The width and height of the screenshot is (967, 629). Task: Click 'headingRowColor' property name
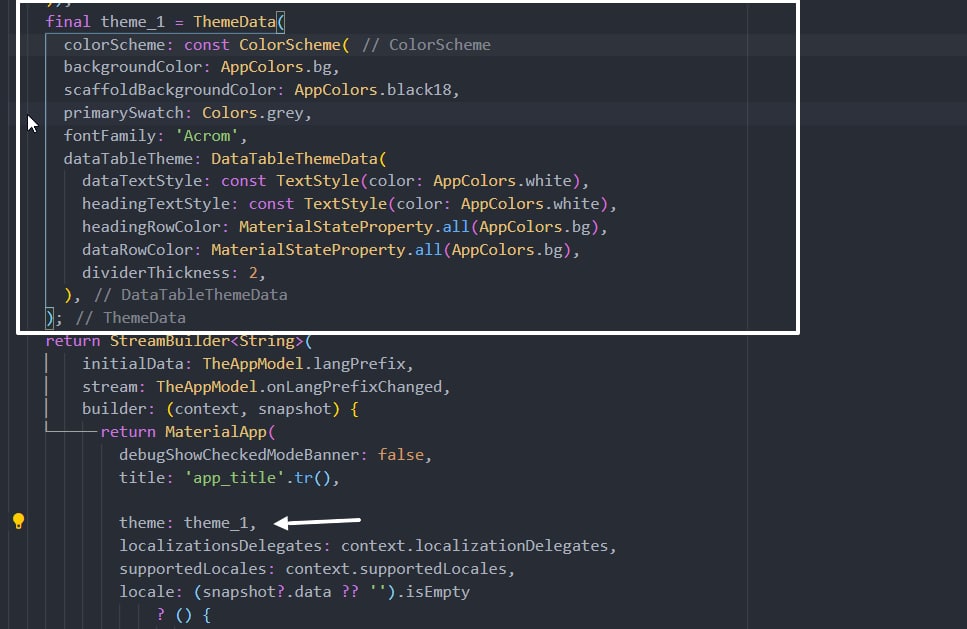[x=151, y=227]
